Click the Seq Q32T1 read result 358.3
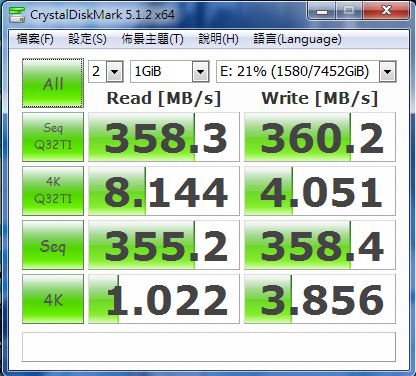The image size is (416, 376). pyautogui.click(x=164, y=137)
